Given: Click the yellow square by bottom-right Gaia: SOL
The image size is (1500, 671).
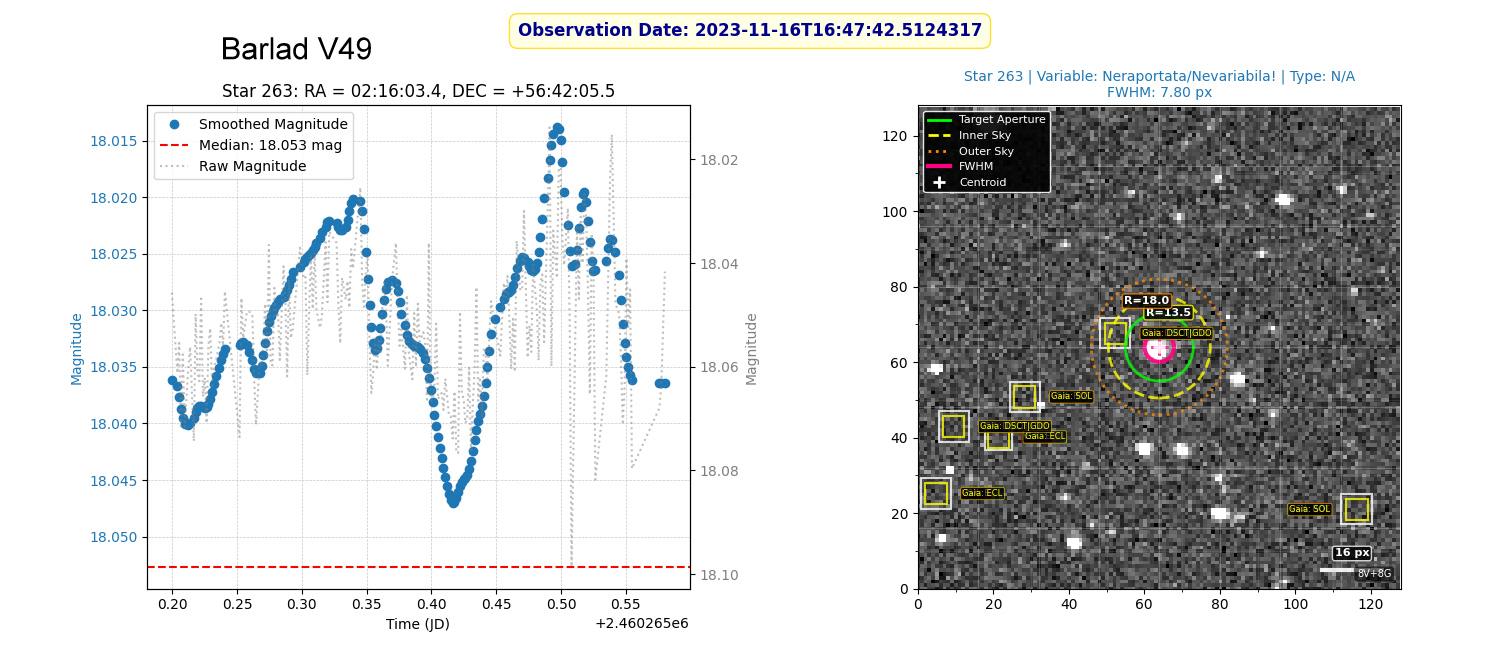Looking at the screenshot, I should [x=1356, y=509].
